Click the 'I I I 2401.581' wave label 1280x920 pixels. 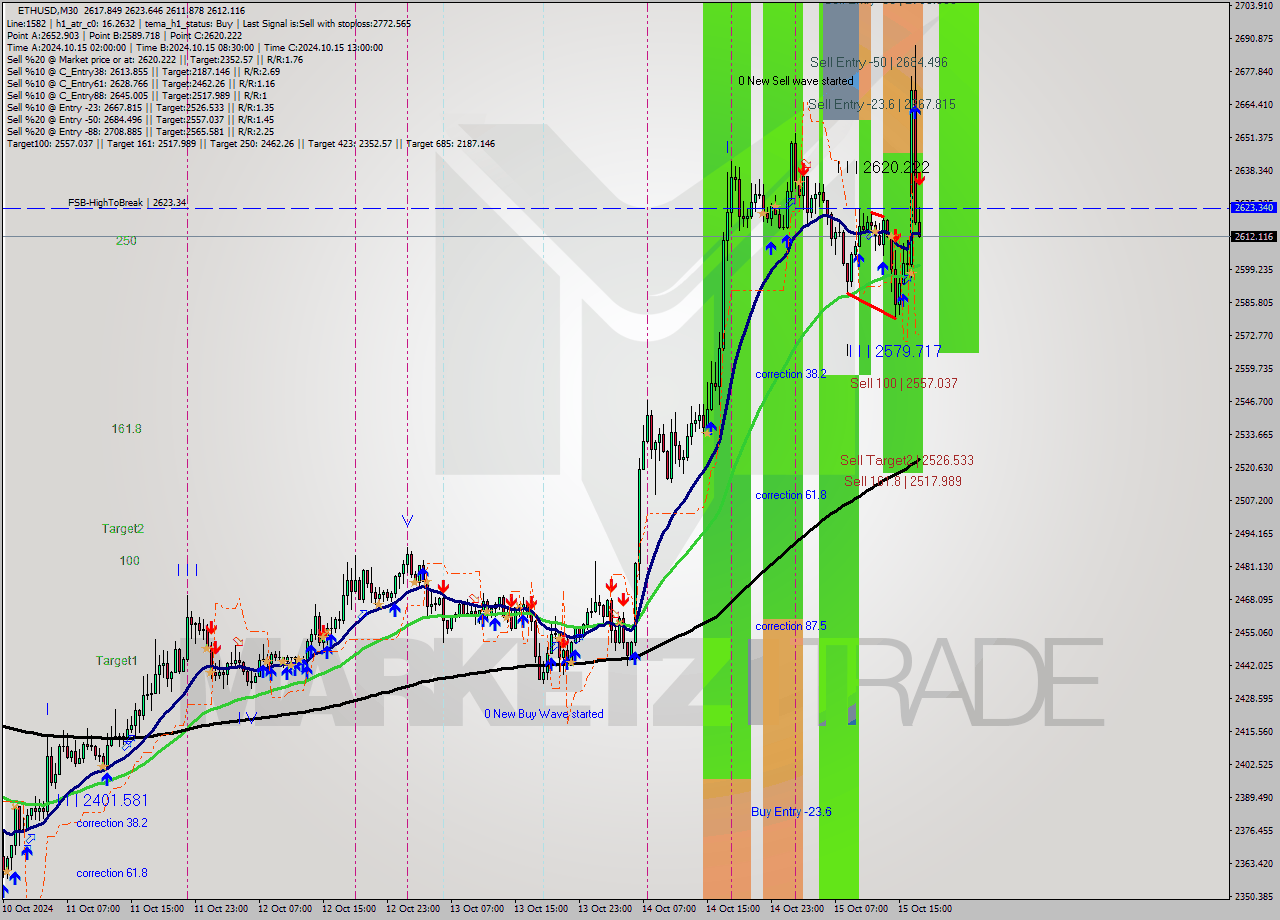pos(103,801)
